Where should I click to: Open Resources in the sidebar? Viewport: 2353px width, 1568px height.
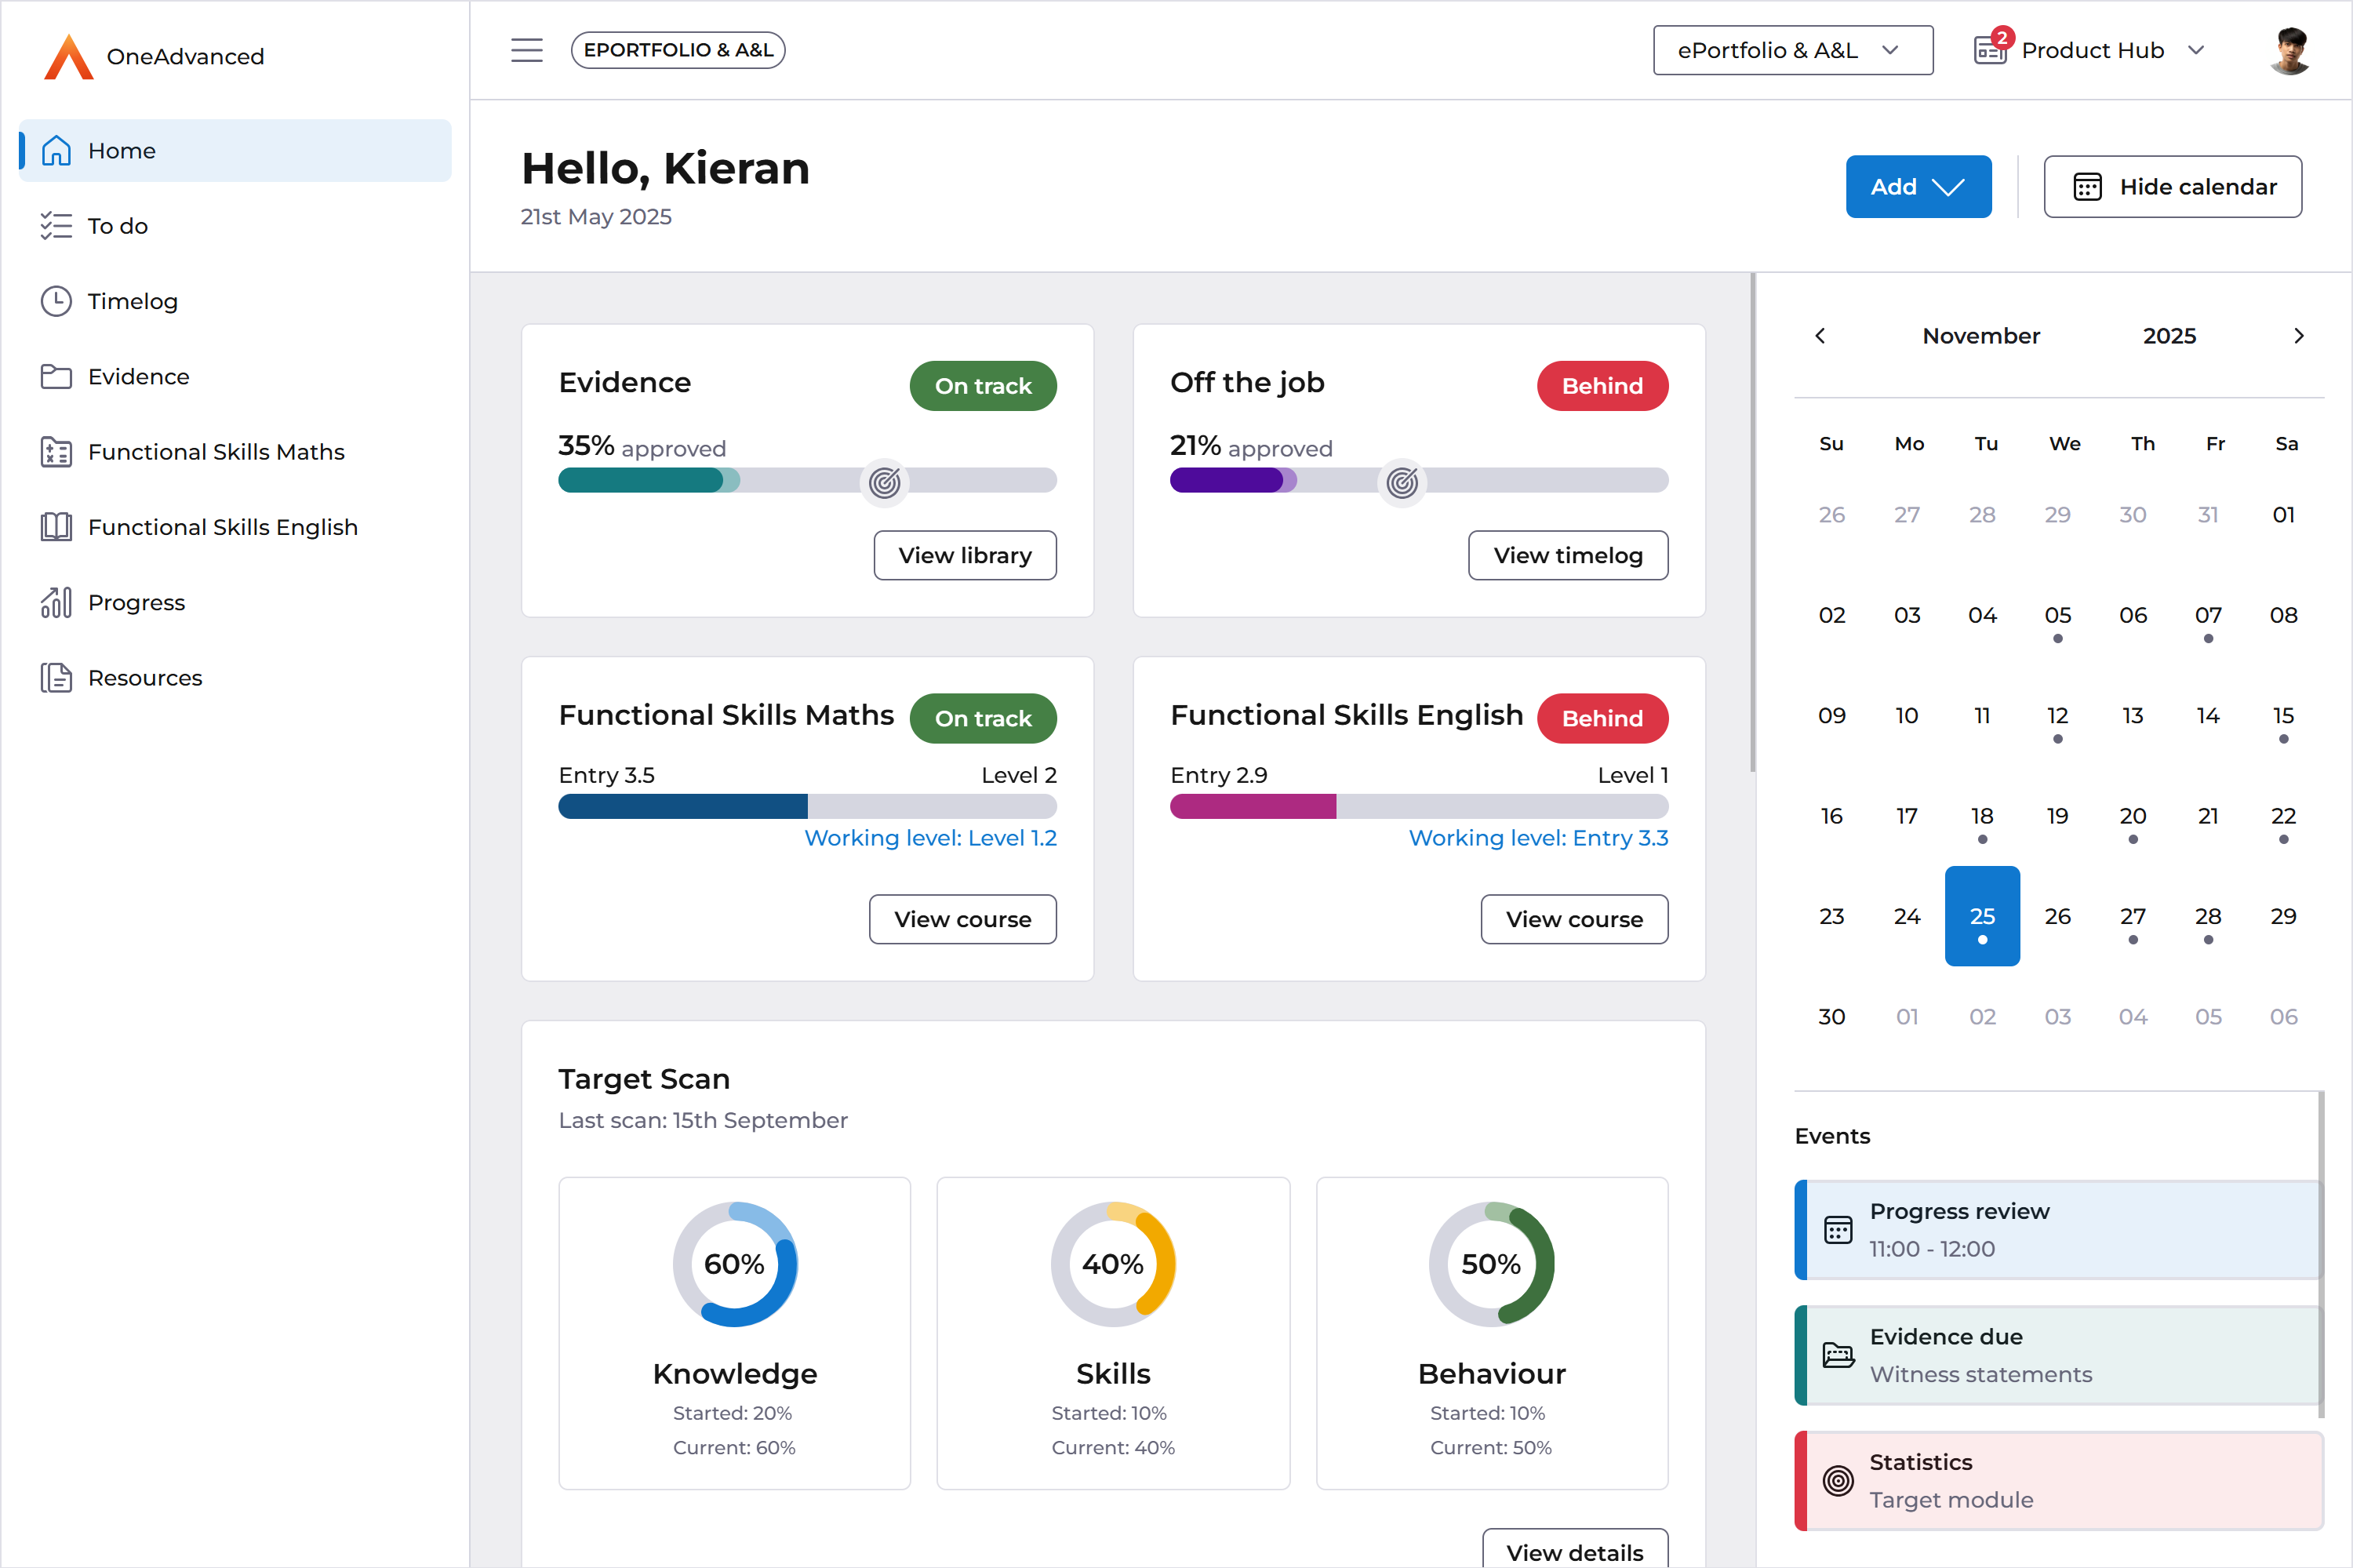tap(145, 678)
